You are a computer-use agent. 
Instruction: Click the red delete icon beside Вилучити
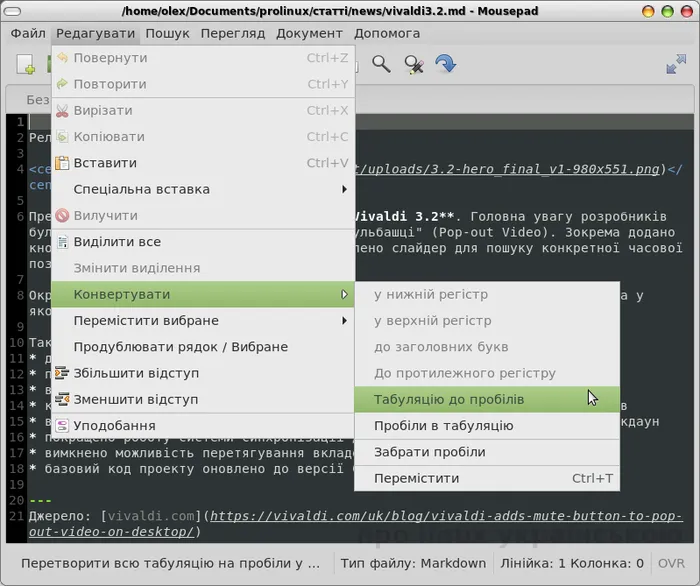point(62,216)
